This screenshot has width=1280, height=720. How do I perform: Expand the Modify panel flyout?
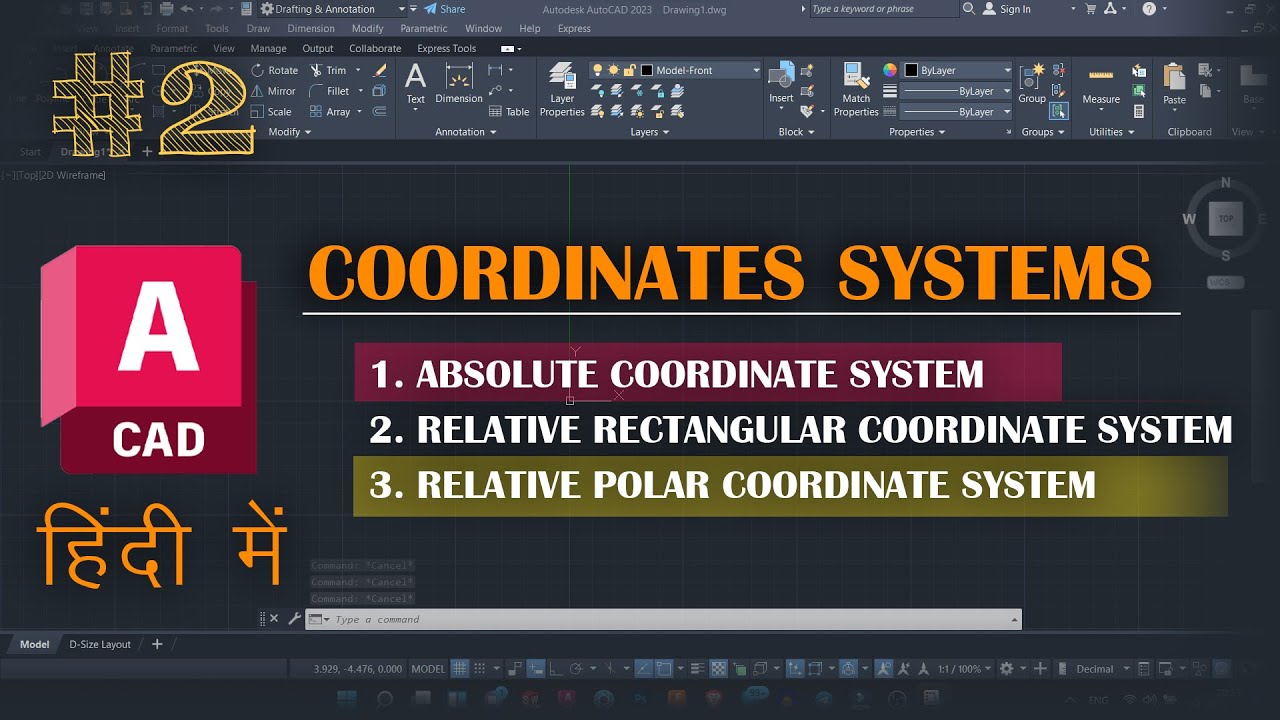point(289,132)
